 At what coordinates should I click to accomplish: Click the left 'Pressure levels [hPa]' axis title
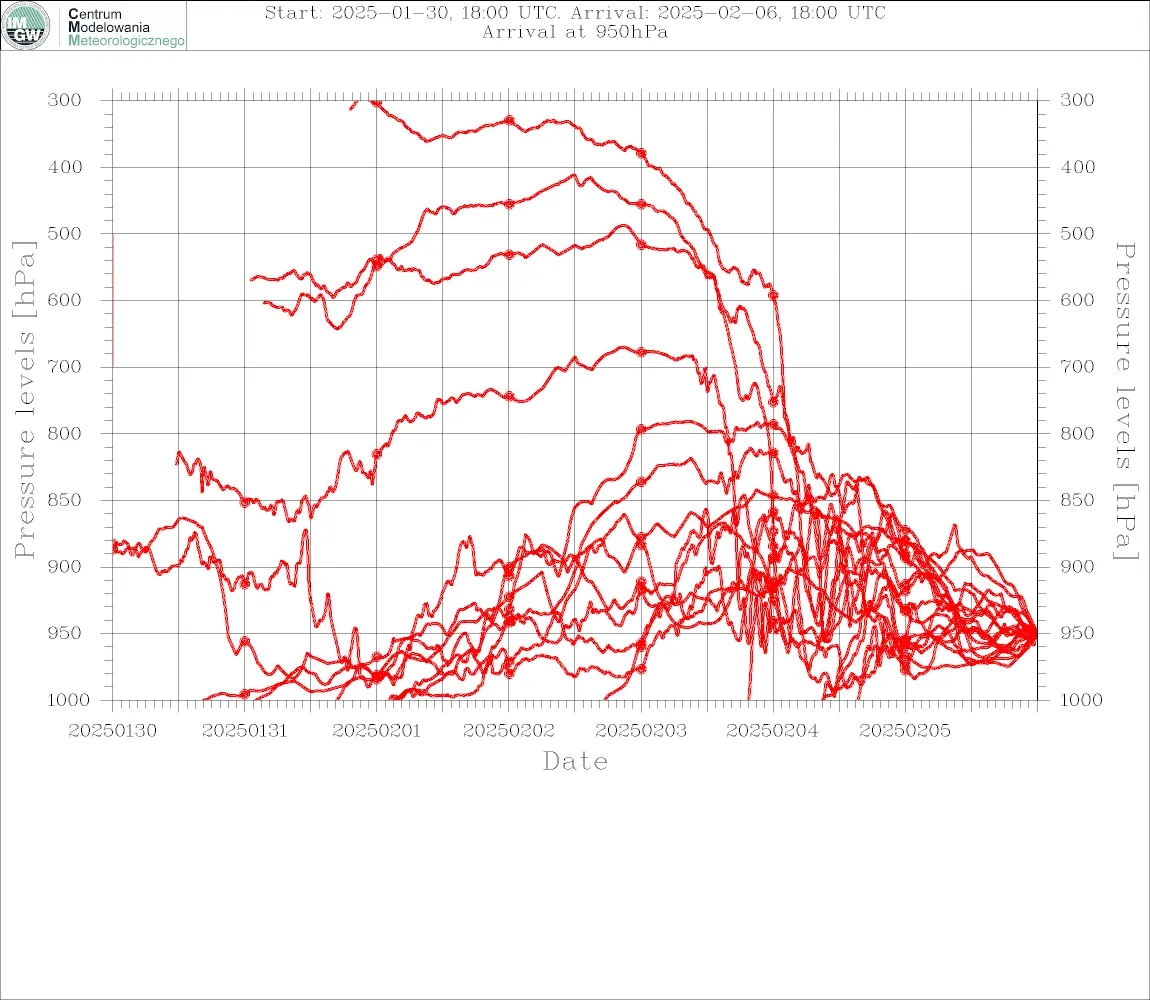(x=24, y=400)
